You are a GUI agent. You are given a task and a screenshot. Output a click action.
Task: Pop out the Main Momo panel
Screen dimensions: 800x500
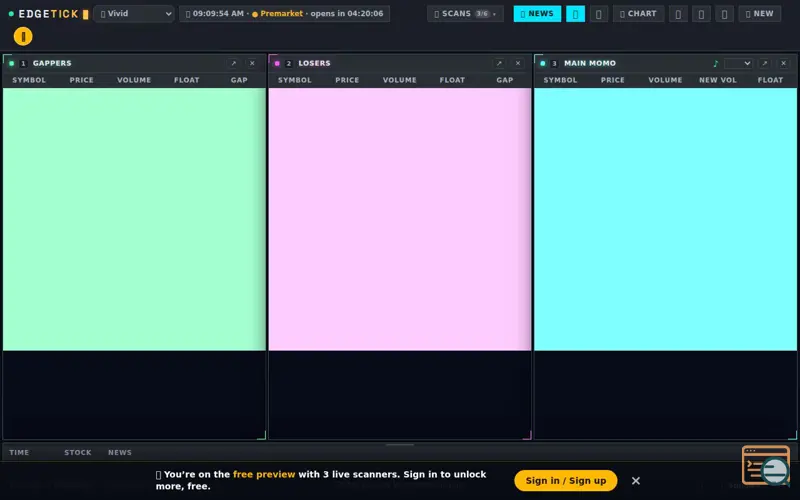click(x=765, y=63)
